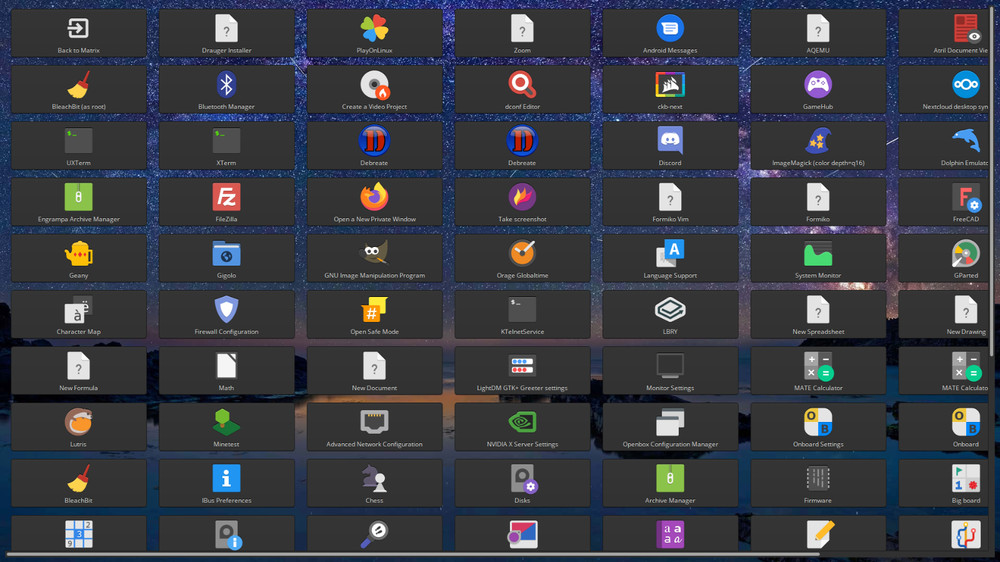Open LightDM GTK+ Greeter settings
Screen dimensions: 1000x562
coord(522,370)
